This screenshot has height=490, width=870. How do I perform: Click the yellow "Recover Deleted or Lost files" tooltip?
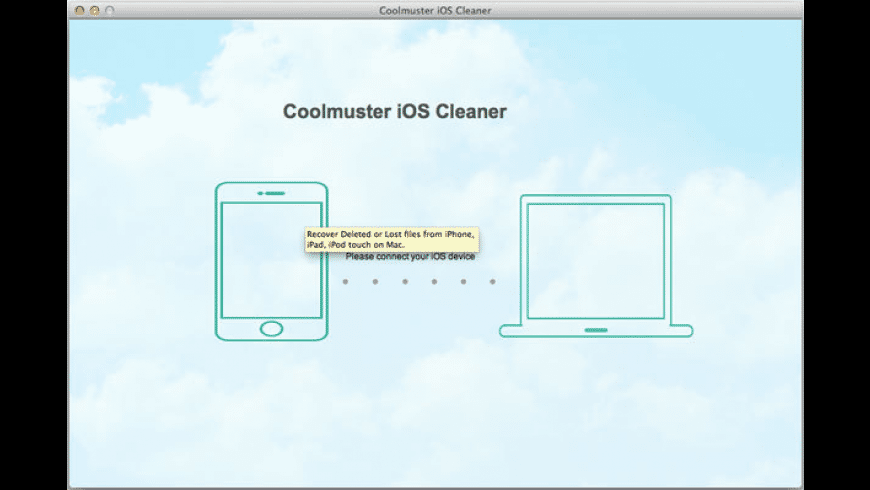(392, 239)
